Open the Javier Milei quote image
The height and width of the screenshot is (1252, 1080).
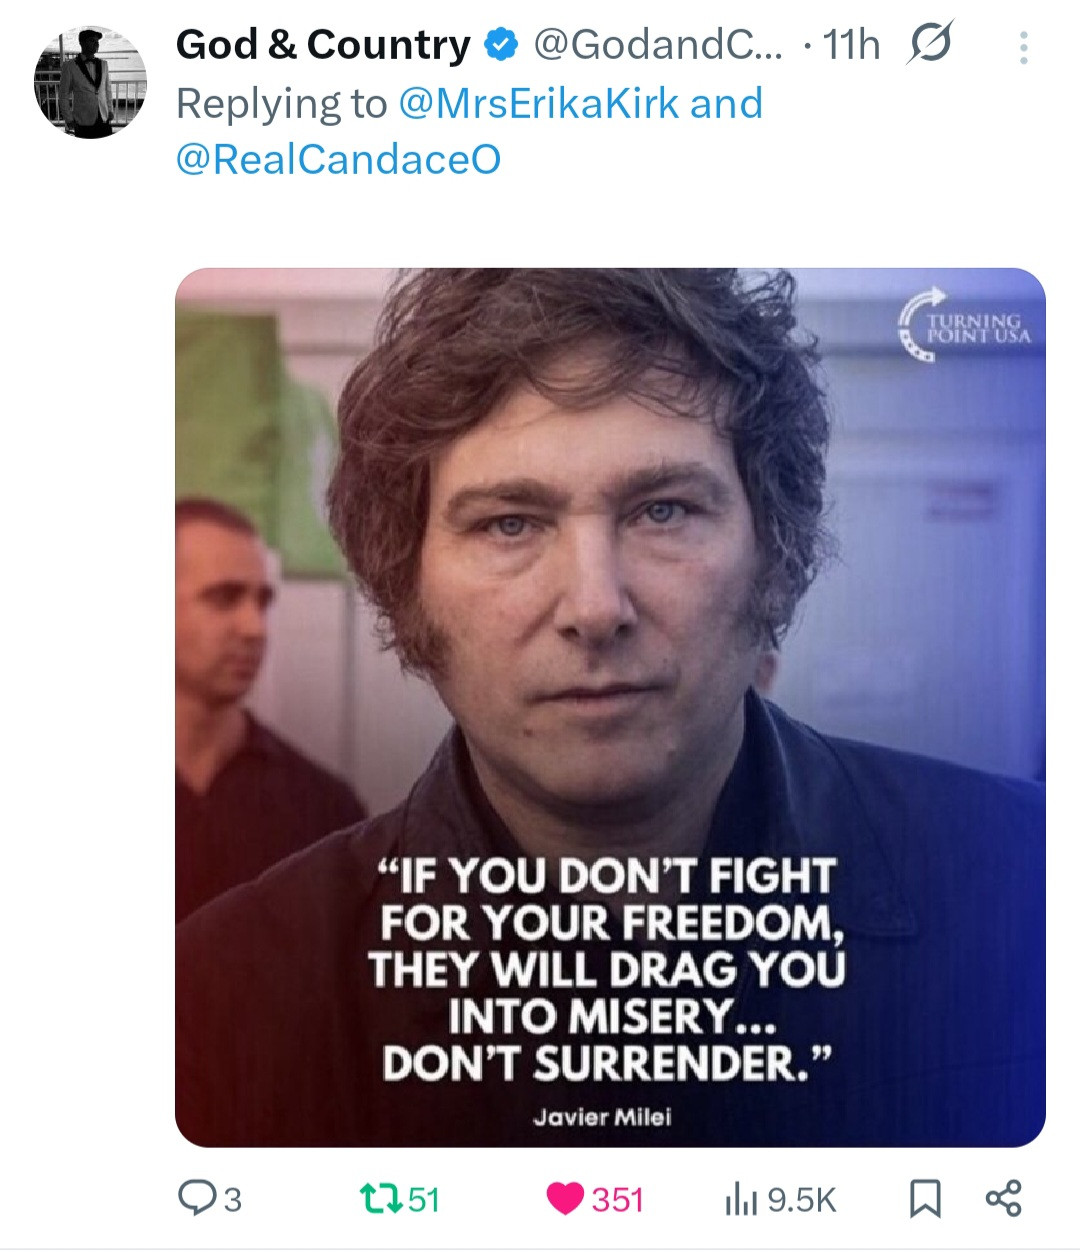[610, 707]
